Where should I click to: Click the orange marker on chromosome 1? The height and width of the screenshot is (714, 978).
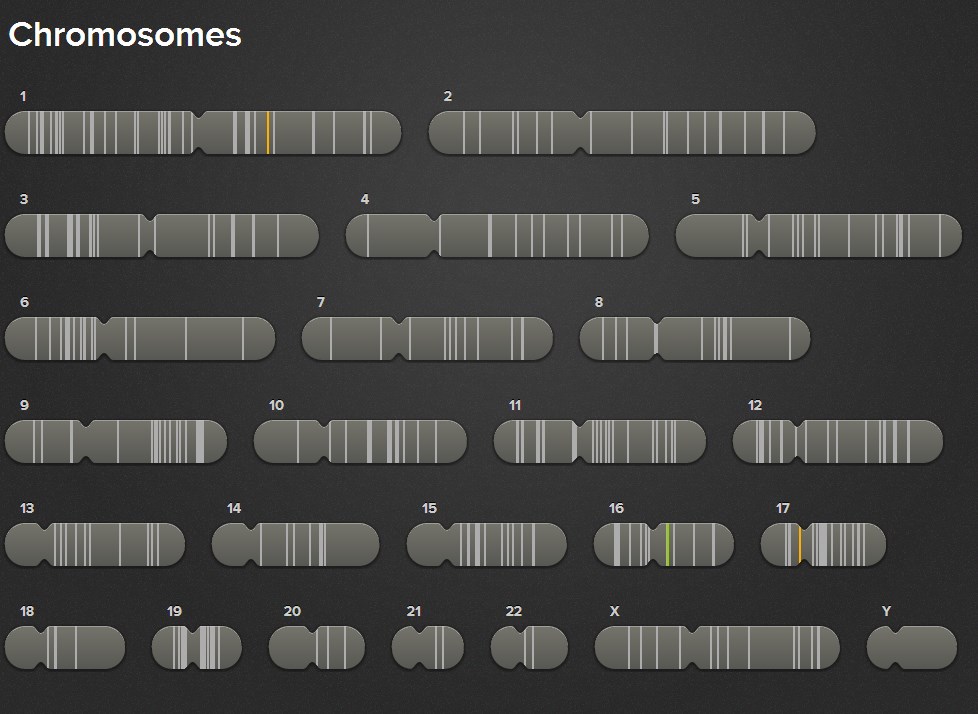click(x=268, y=133)
